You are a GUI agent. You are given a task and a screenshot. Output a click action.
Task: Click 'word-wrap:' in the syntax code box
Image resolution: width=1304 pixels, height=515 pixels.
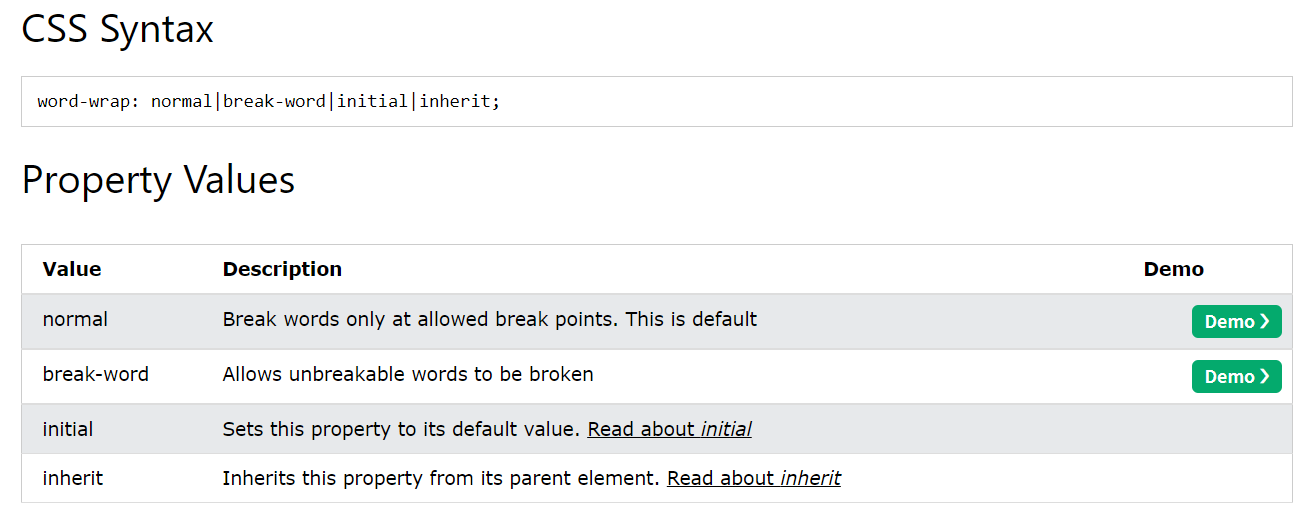pos(88,102)
